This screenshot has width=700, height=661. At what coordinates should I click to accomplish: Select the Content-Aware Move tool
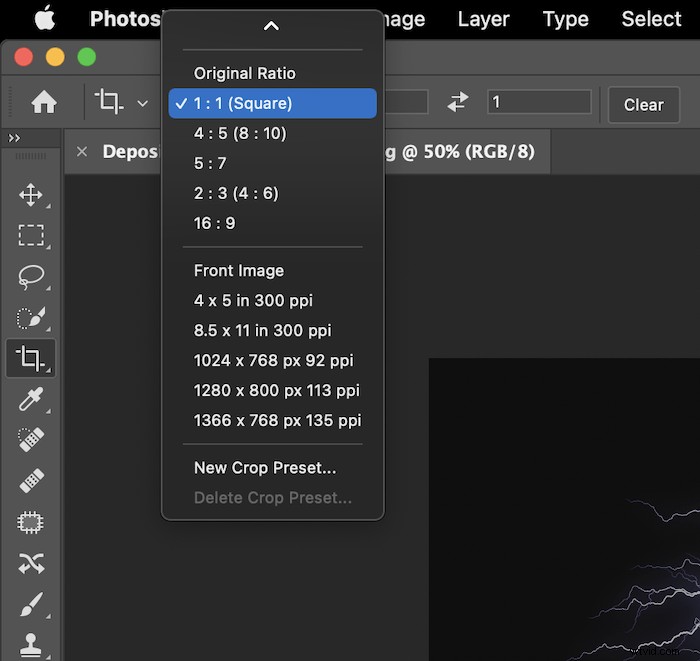(31, 563)
